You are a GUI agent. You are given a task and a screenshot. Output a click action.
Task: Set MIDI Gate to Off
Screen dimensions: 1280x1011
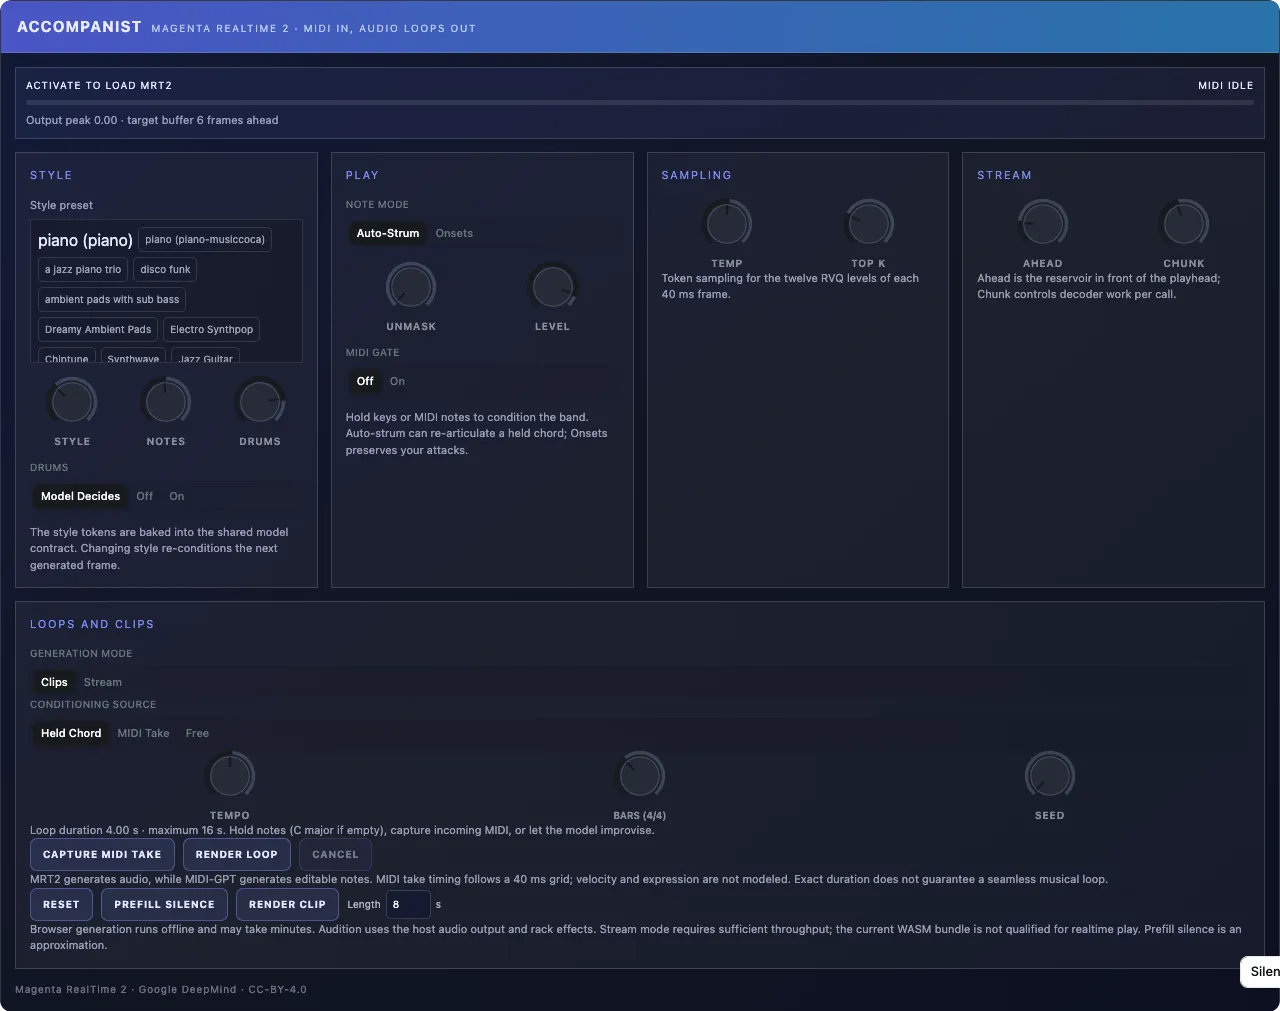pyautogui.click(x=365, y=381)
